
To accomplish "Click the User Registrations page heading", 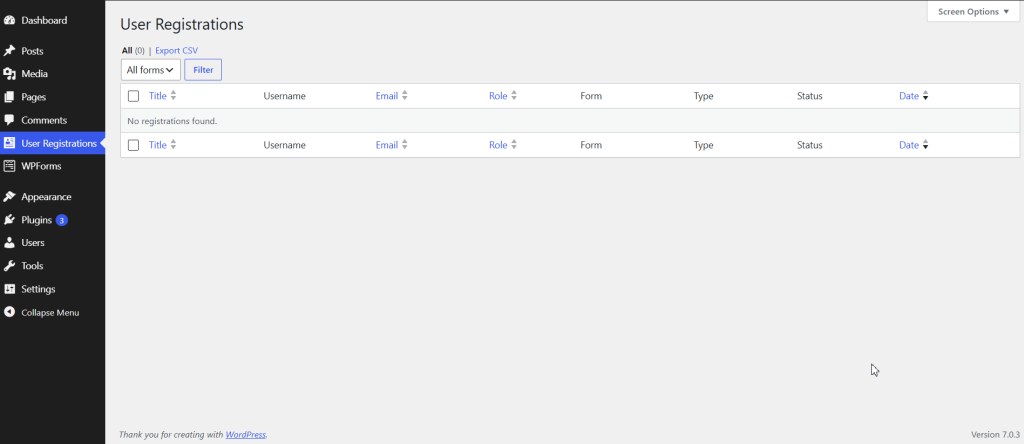I will (x=182, y=25).
